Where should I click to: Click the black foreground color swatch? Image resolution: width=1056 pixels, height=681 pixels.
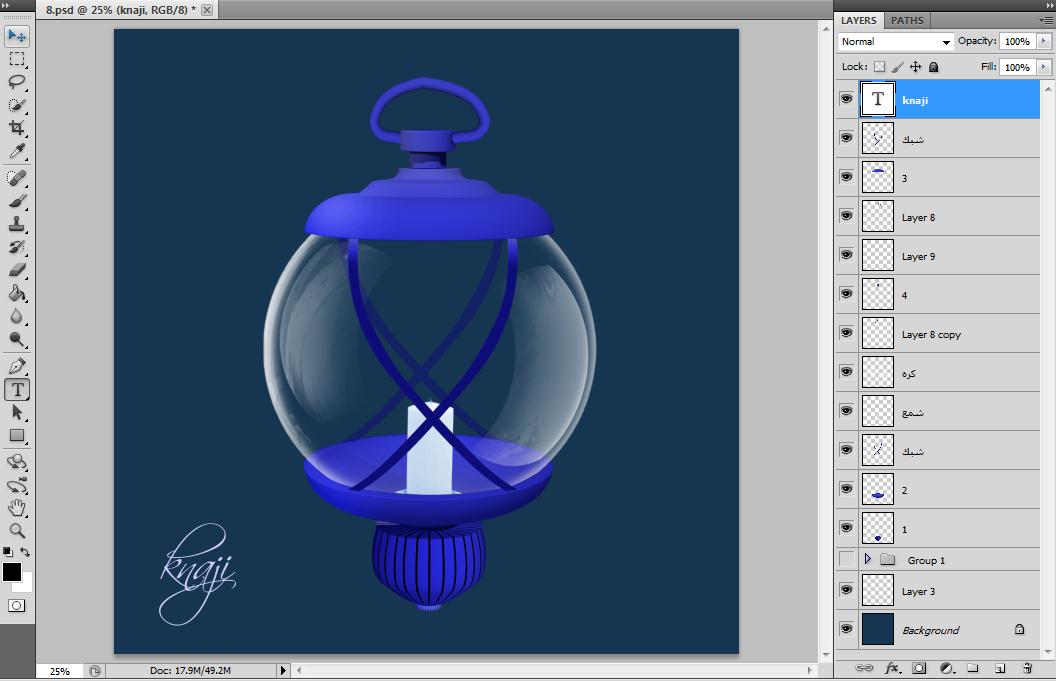[11, 572]
